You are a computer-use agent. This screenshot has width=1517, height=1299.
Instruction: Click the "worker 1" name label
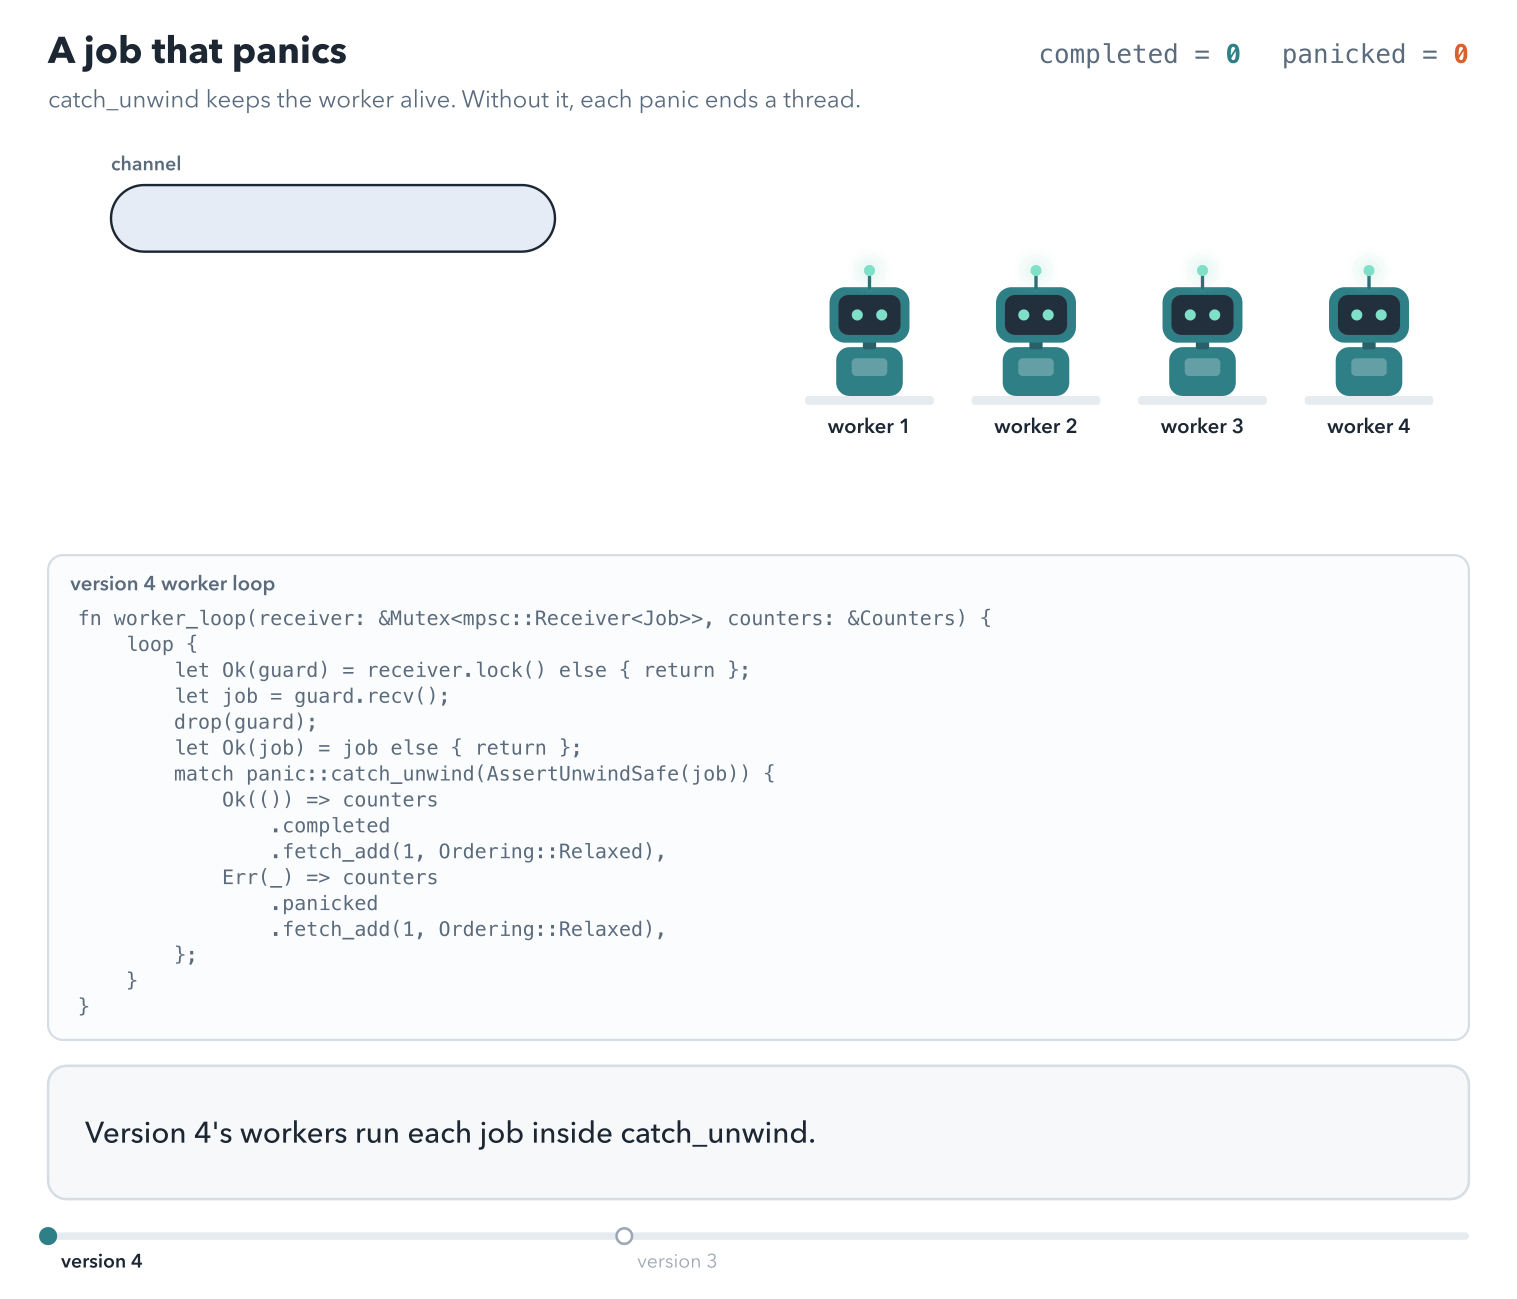coord(869,427)
